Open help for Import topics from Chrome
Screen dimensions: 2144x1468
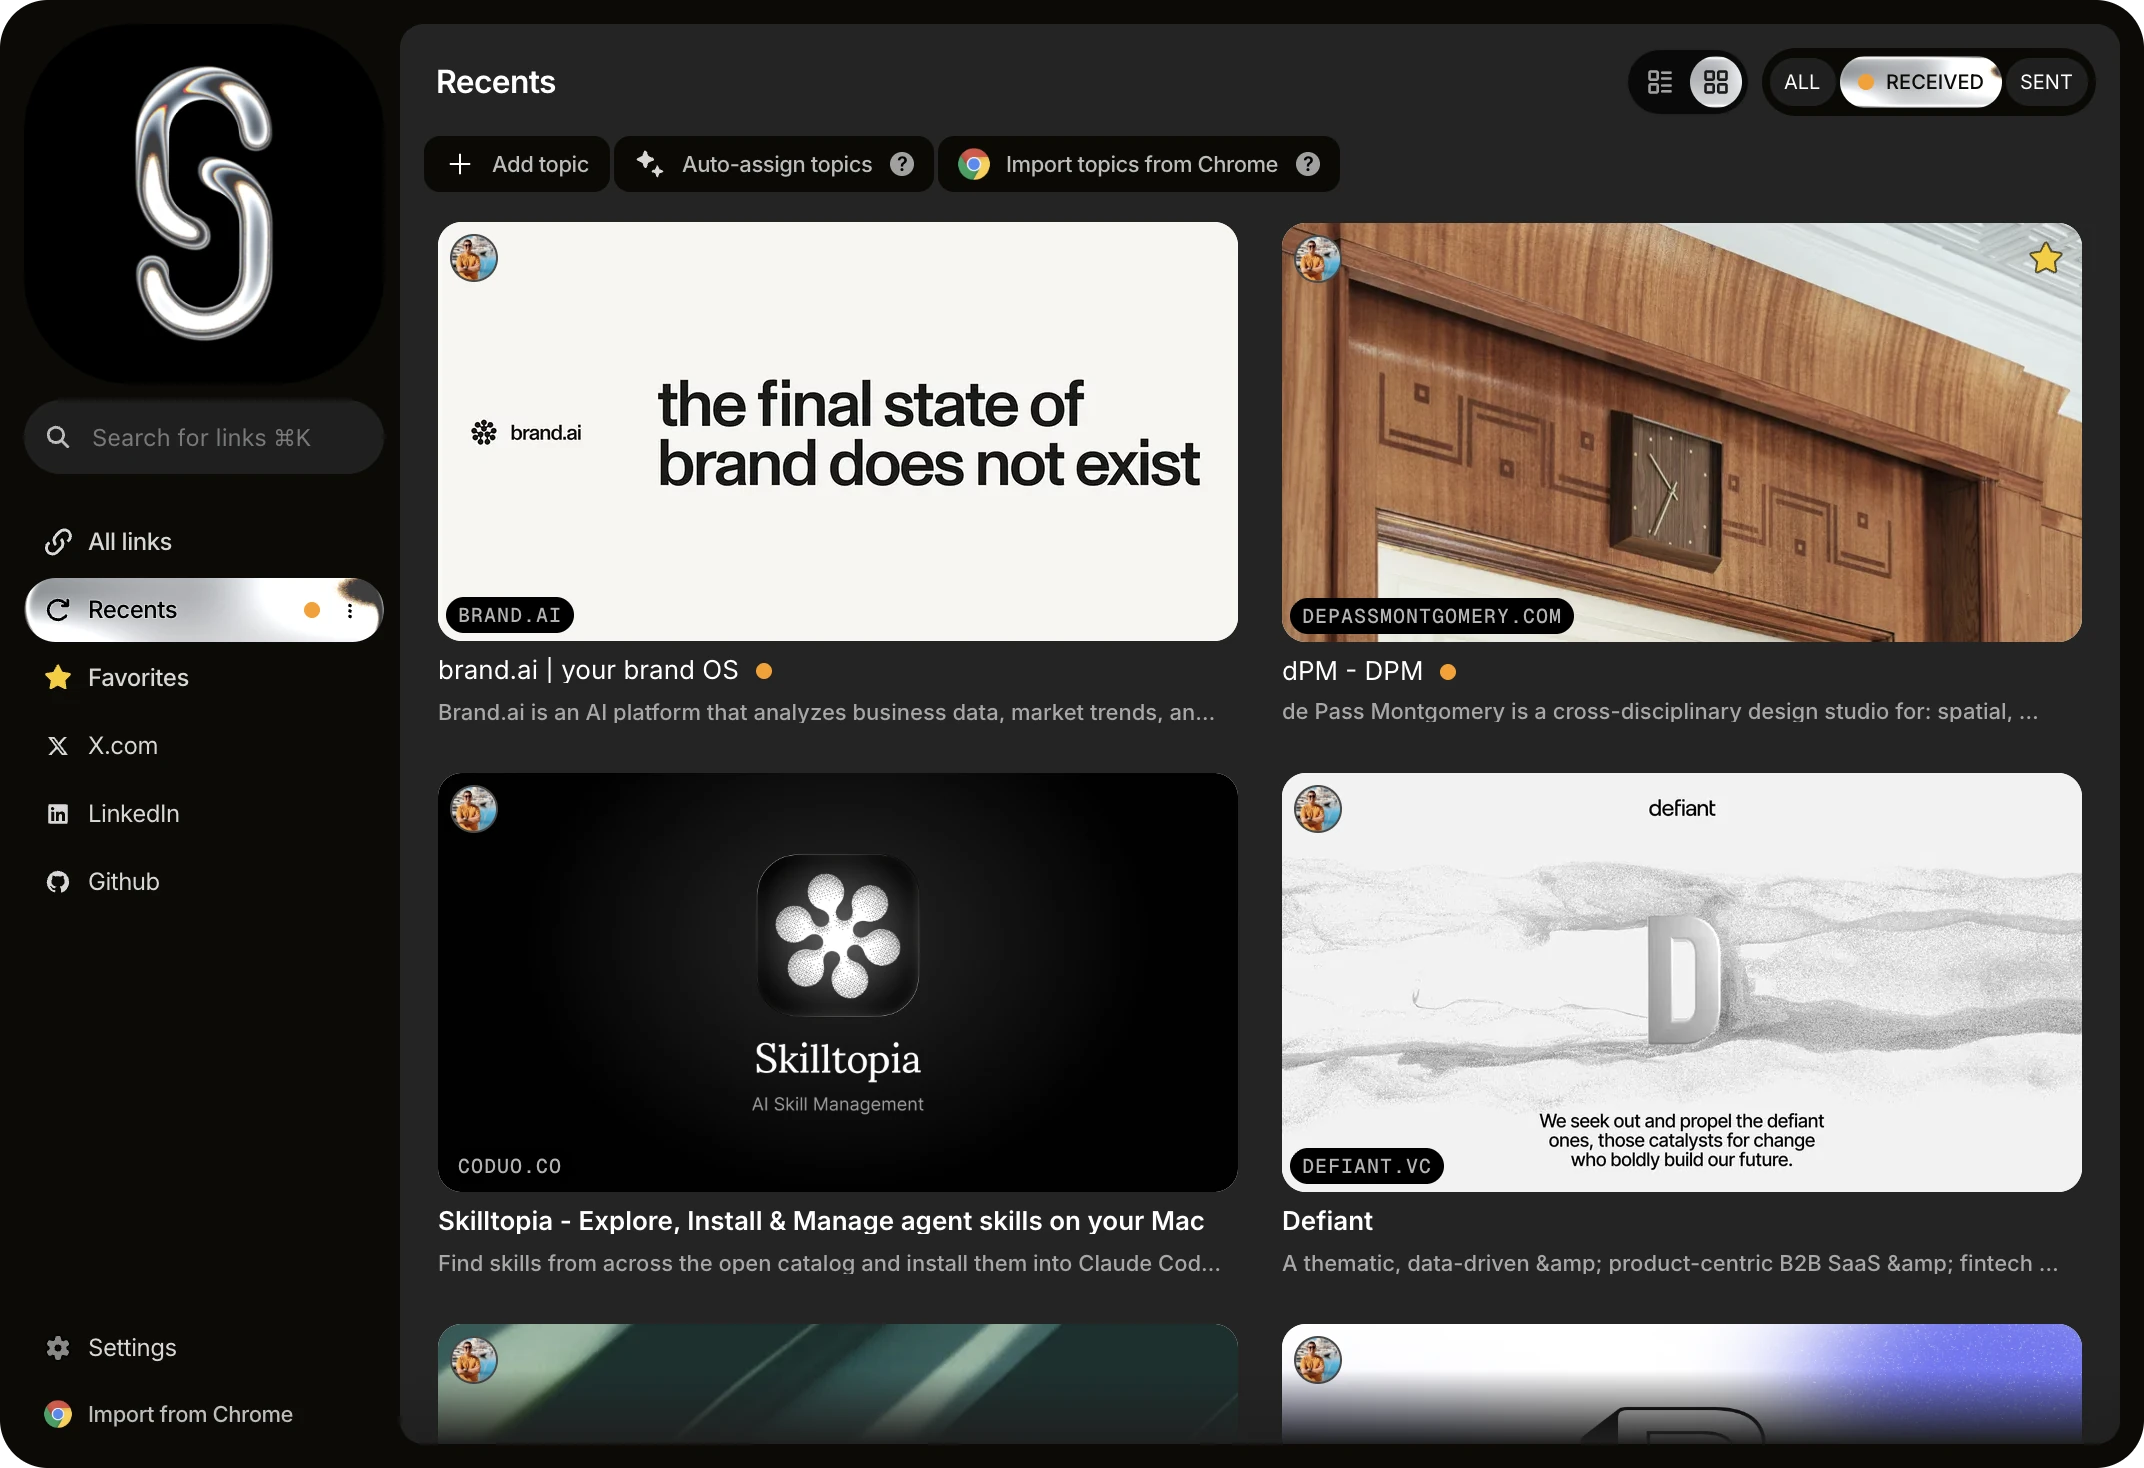[x=1308, y=164]
